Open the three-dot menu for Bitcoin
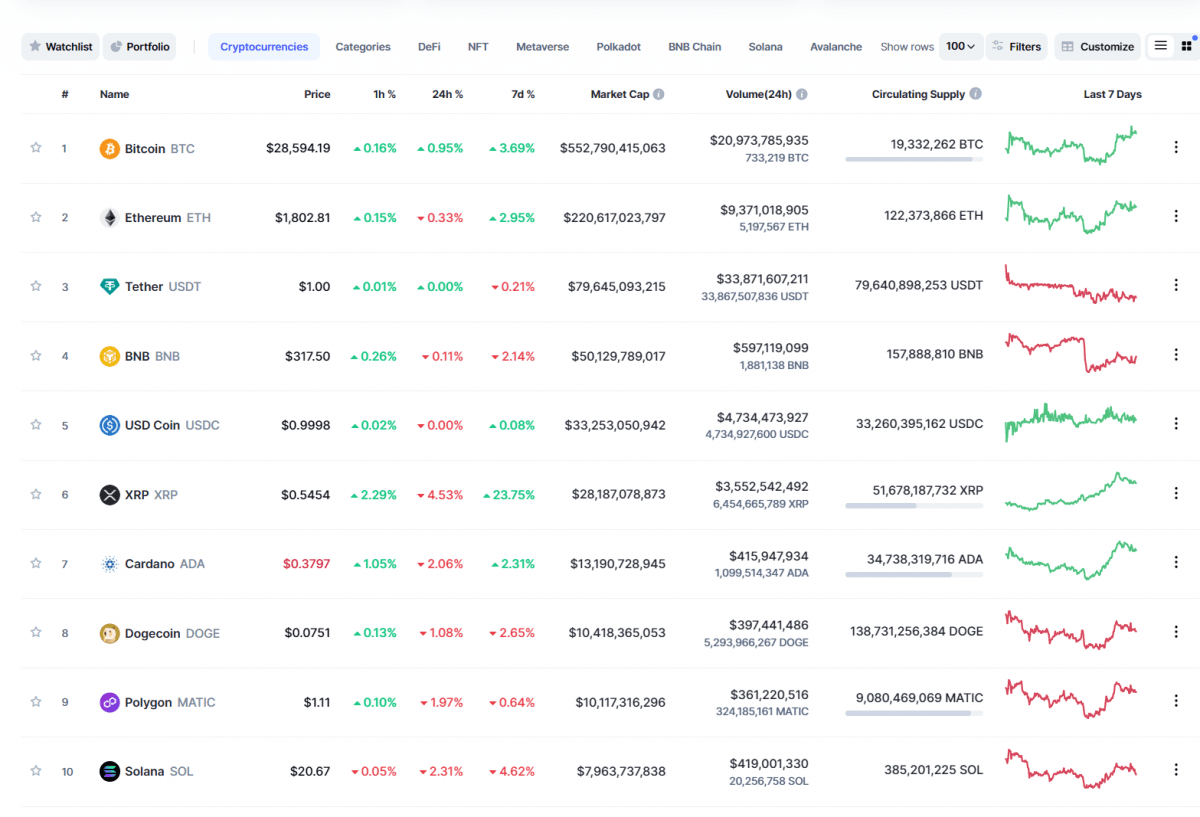1200x817 pixels. tap(1176, 147)
